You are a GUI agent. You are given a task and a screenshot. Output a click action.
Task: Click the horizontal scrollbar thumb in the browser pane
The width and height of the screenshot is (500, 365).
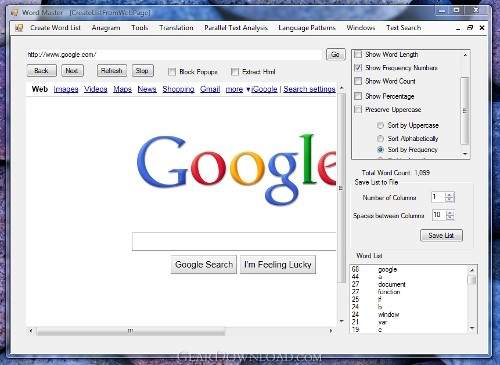pyautogui.click(x=131, y=331)
